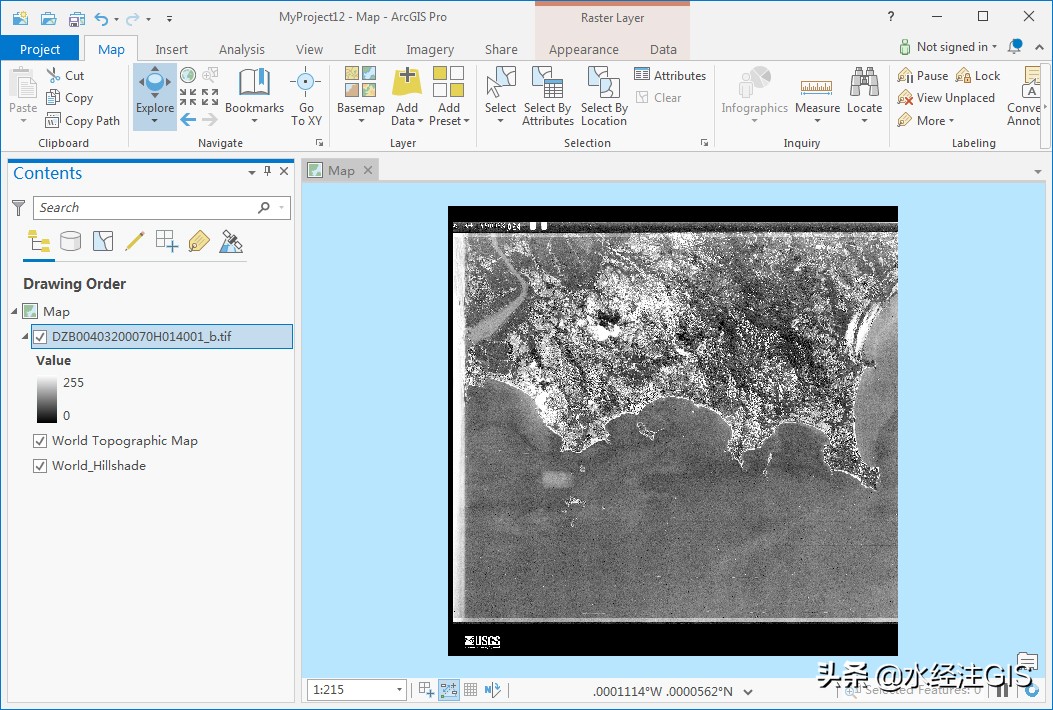The width and height of the screenshot is (1053, 710).
Task: Open the map scale 1:215 dropdown
Action: click(399, 689)
